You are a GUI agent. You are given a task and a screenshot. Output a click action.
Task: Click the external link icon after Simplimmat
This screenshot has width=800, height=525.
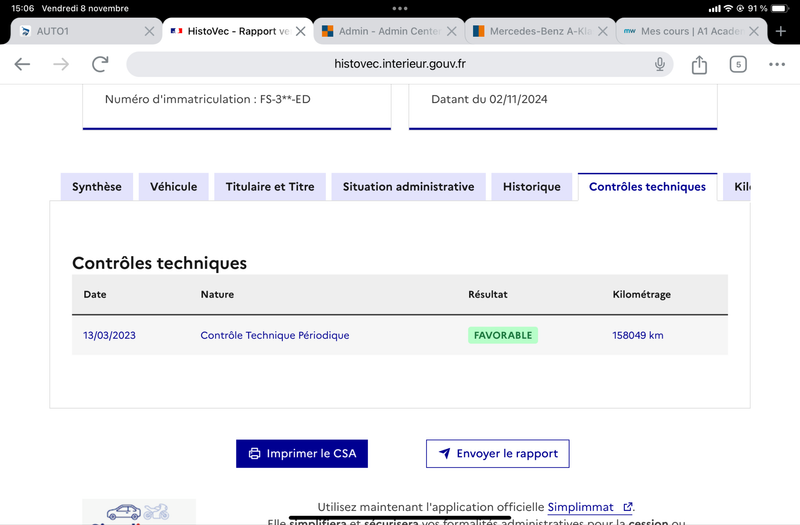pos(628,507)
